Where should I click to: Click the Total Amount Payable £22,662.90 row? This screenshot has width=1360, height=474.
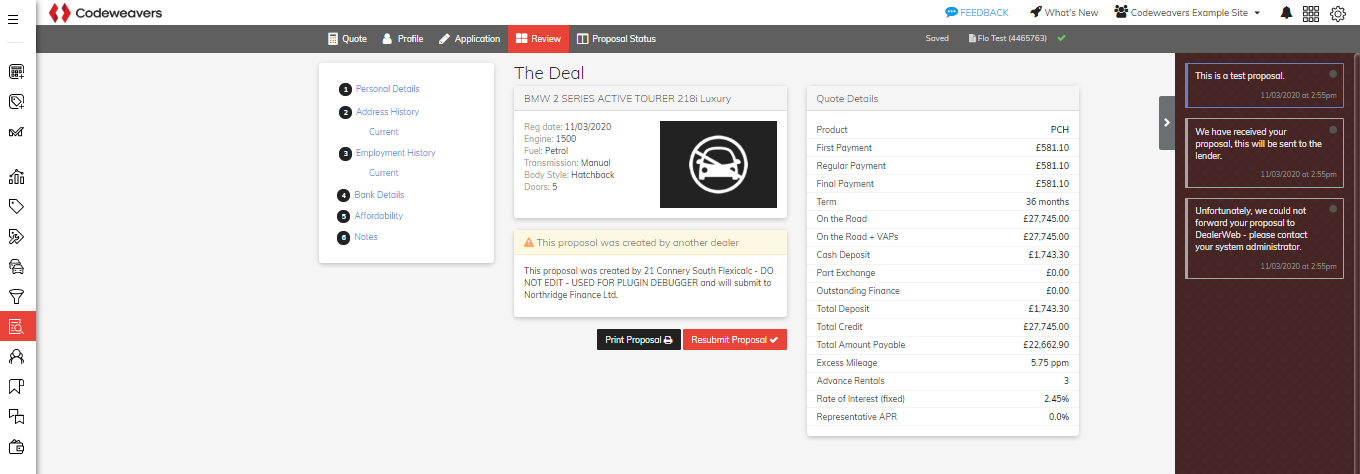point(943,345)
